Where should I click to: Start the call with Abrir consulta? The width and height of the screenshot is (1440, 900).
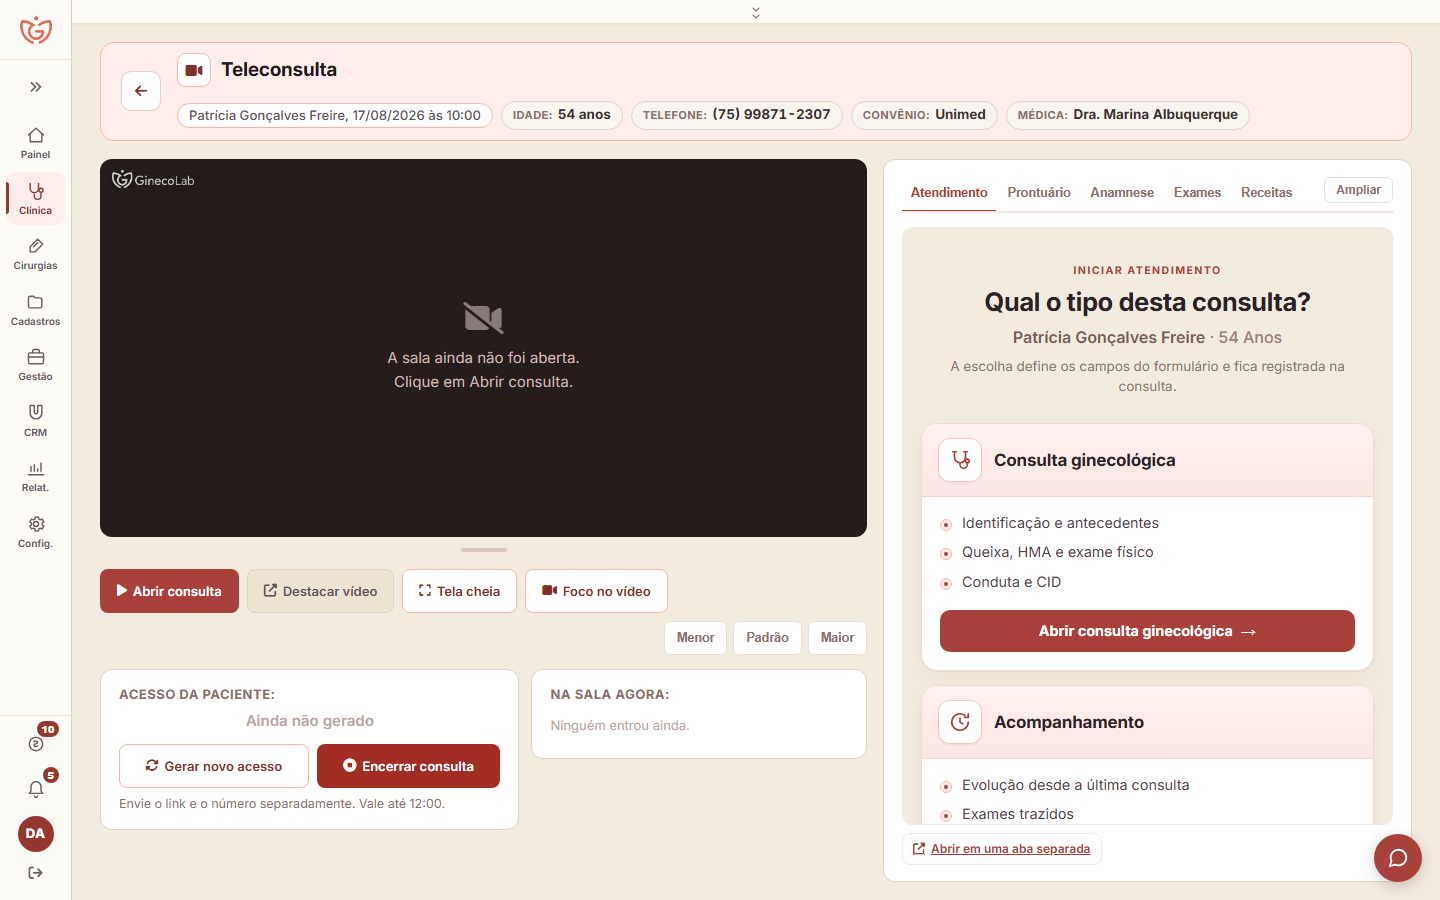coord(169,591)
